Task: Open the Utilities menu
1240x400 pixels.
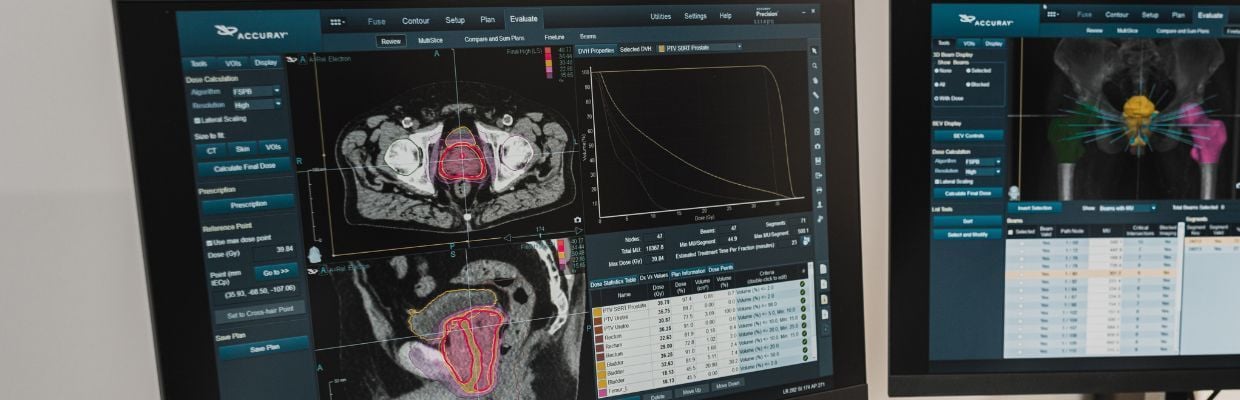Action: pos(661,16)
